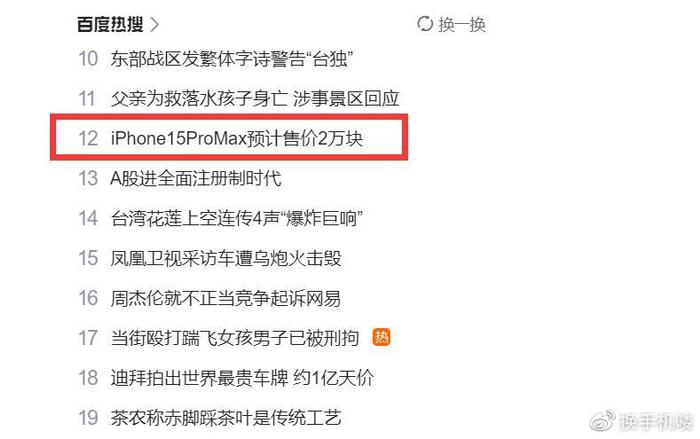Open the 百度热搜 heading

point(110,24)
